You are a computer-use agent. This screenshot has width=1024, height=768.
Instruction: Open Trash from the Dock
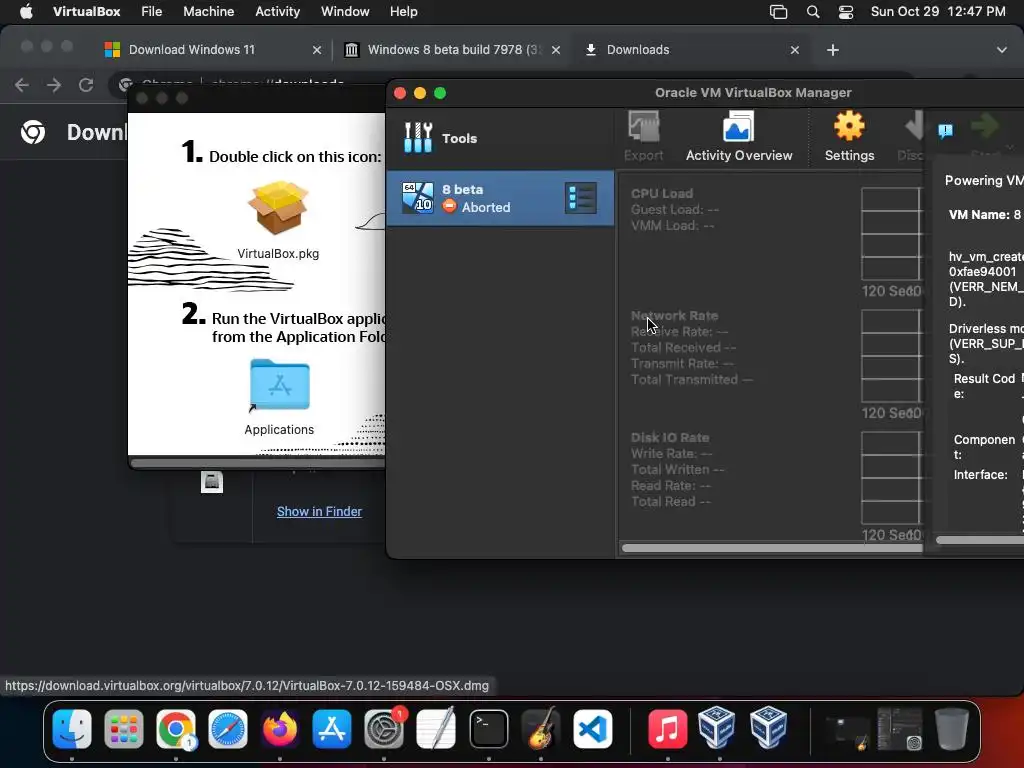pyautogui.click(x=952, y=729)
